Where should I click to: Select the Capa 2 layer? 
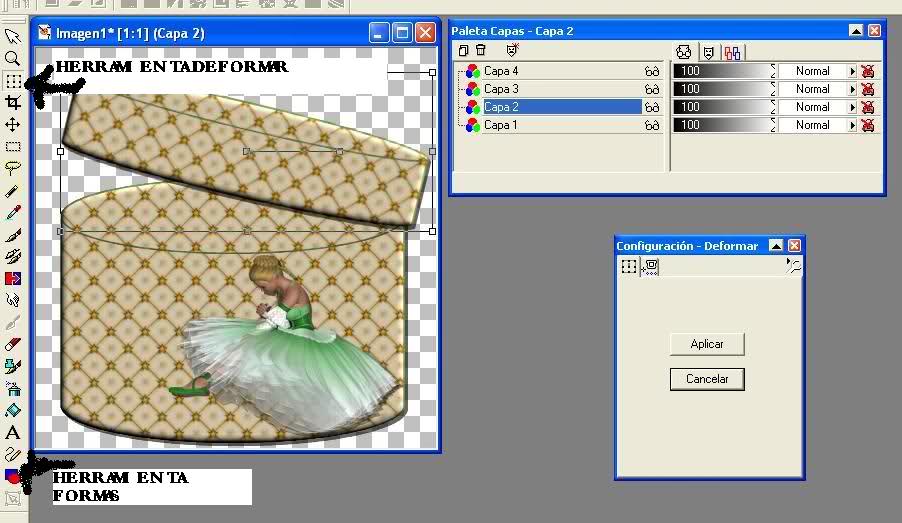562,107
